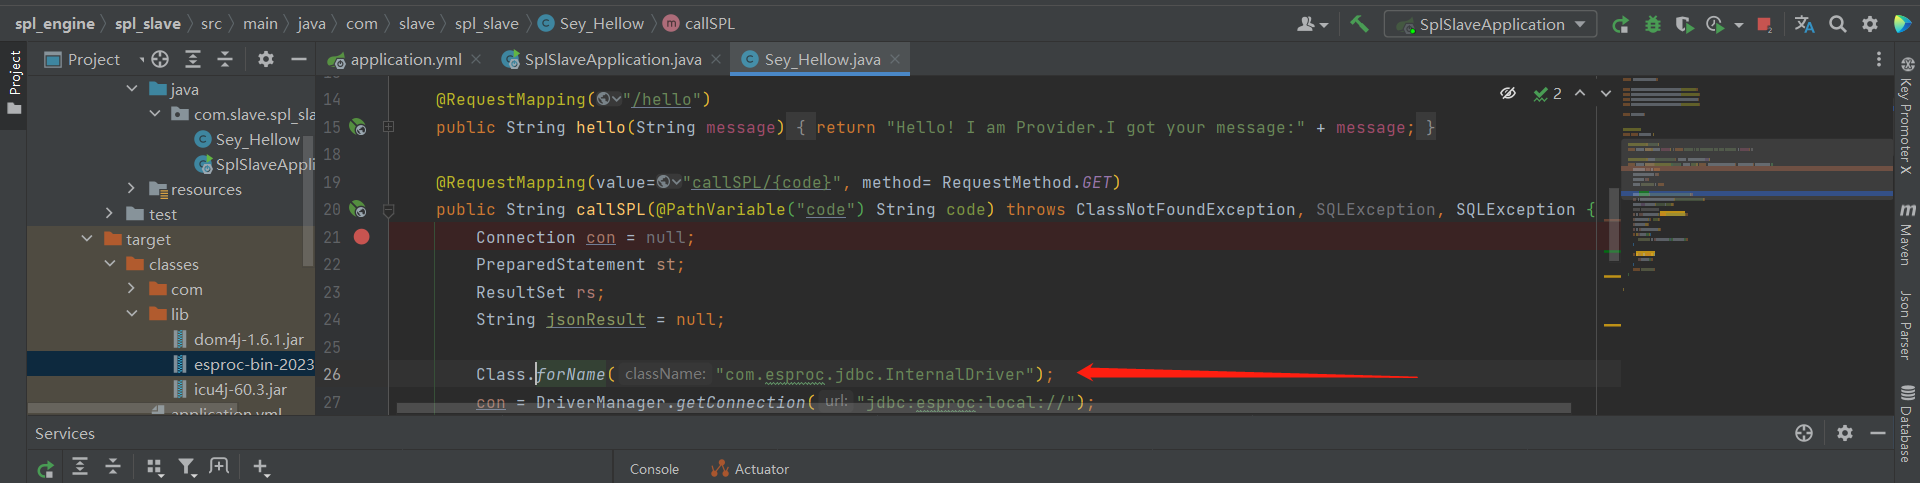Image resolution: width=1920 pixels, height=483 pixels.
Task: Run SplSlaveApplication with the rerun icon
Action: 1620,24
